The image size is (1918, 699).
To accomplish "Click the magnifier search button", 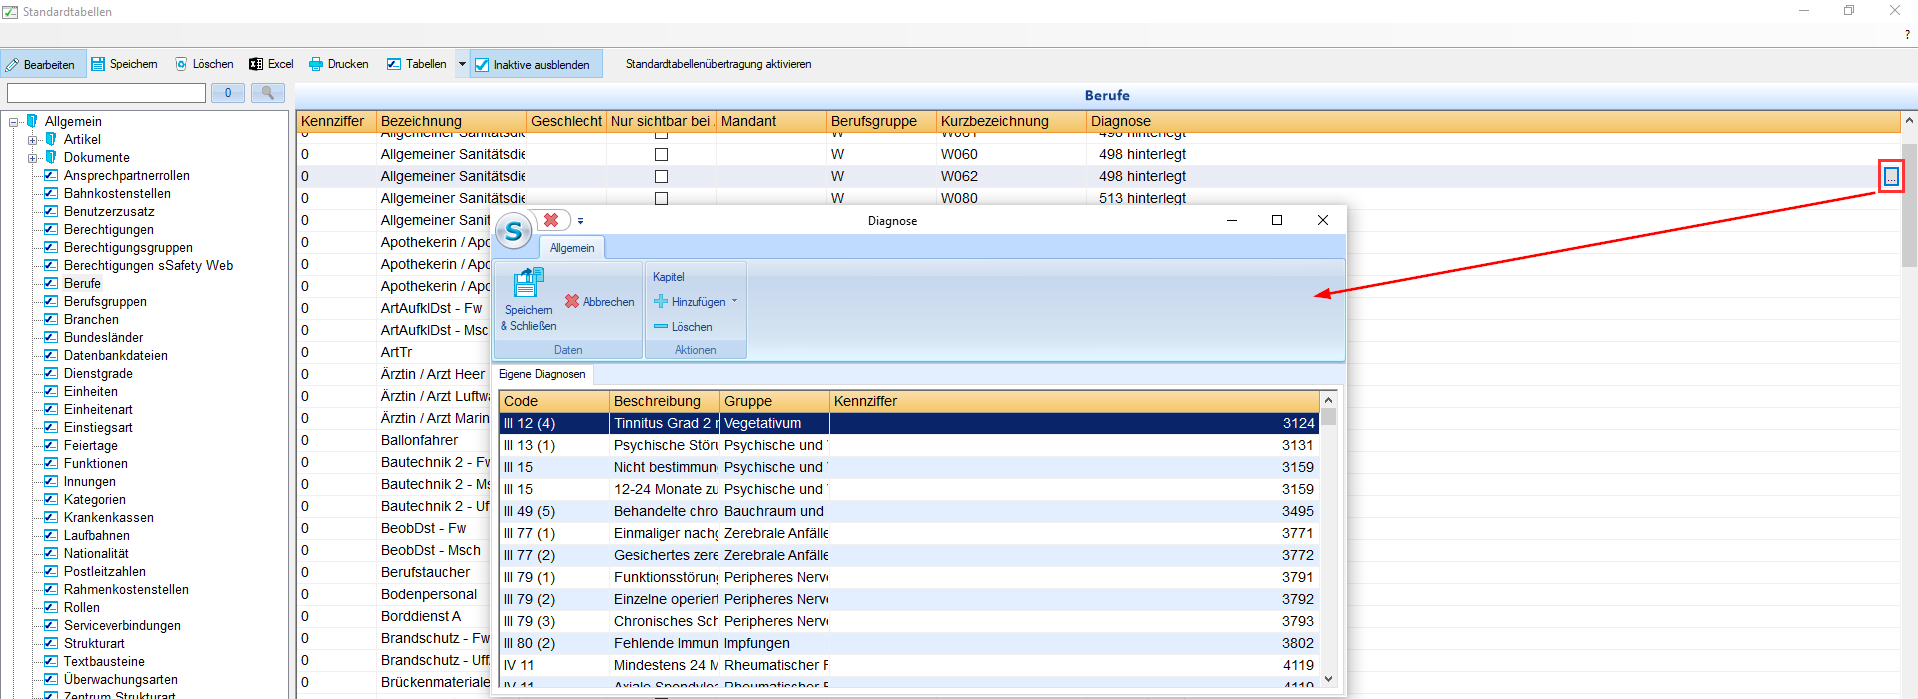I will tap(267, 93).
